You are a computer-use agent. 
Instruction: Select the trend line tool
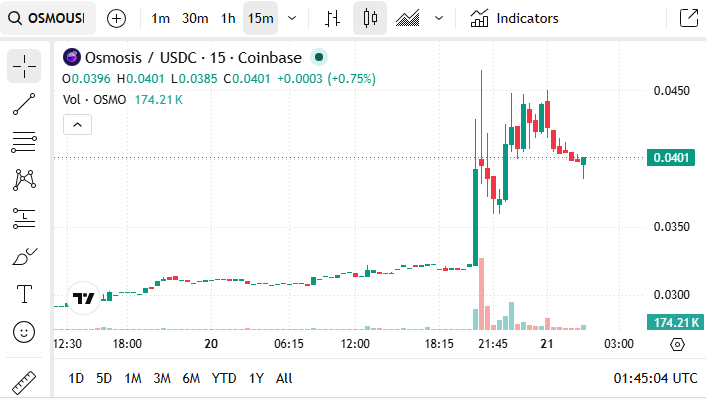24,104
